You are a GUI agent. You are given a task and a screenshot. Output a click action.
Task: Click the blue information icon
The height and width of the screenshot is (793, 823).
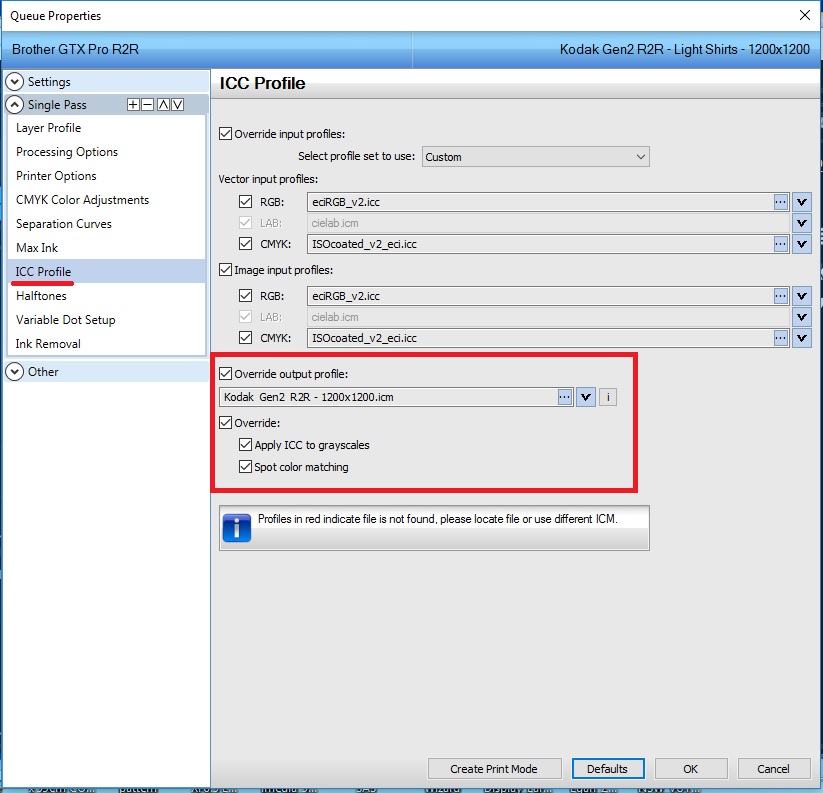click(237, 527)
